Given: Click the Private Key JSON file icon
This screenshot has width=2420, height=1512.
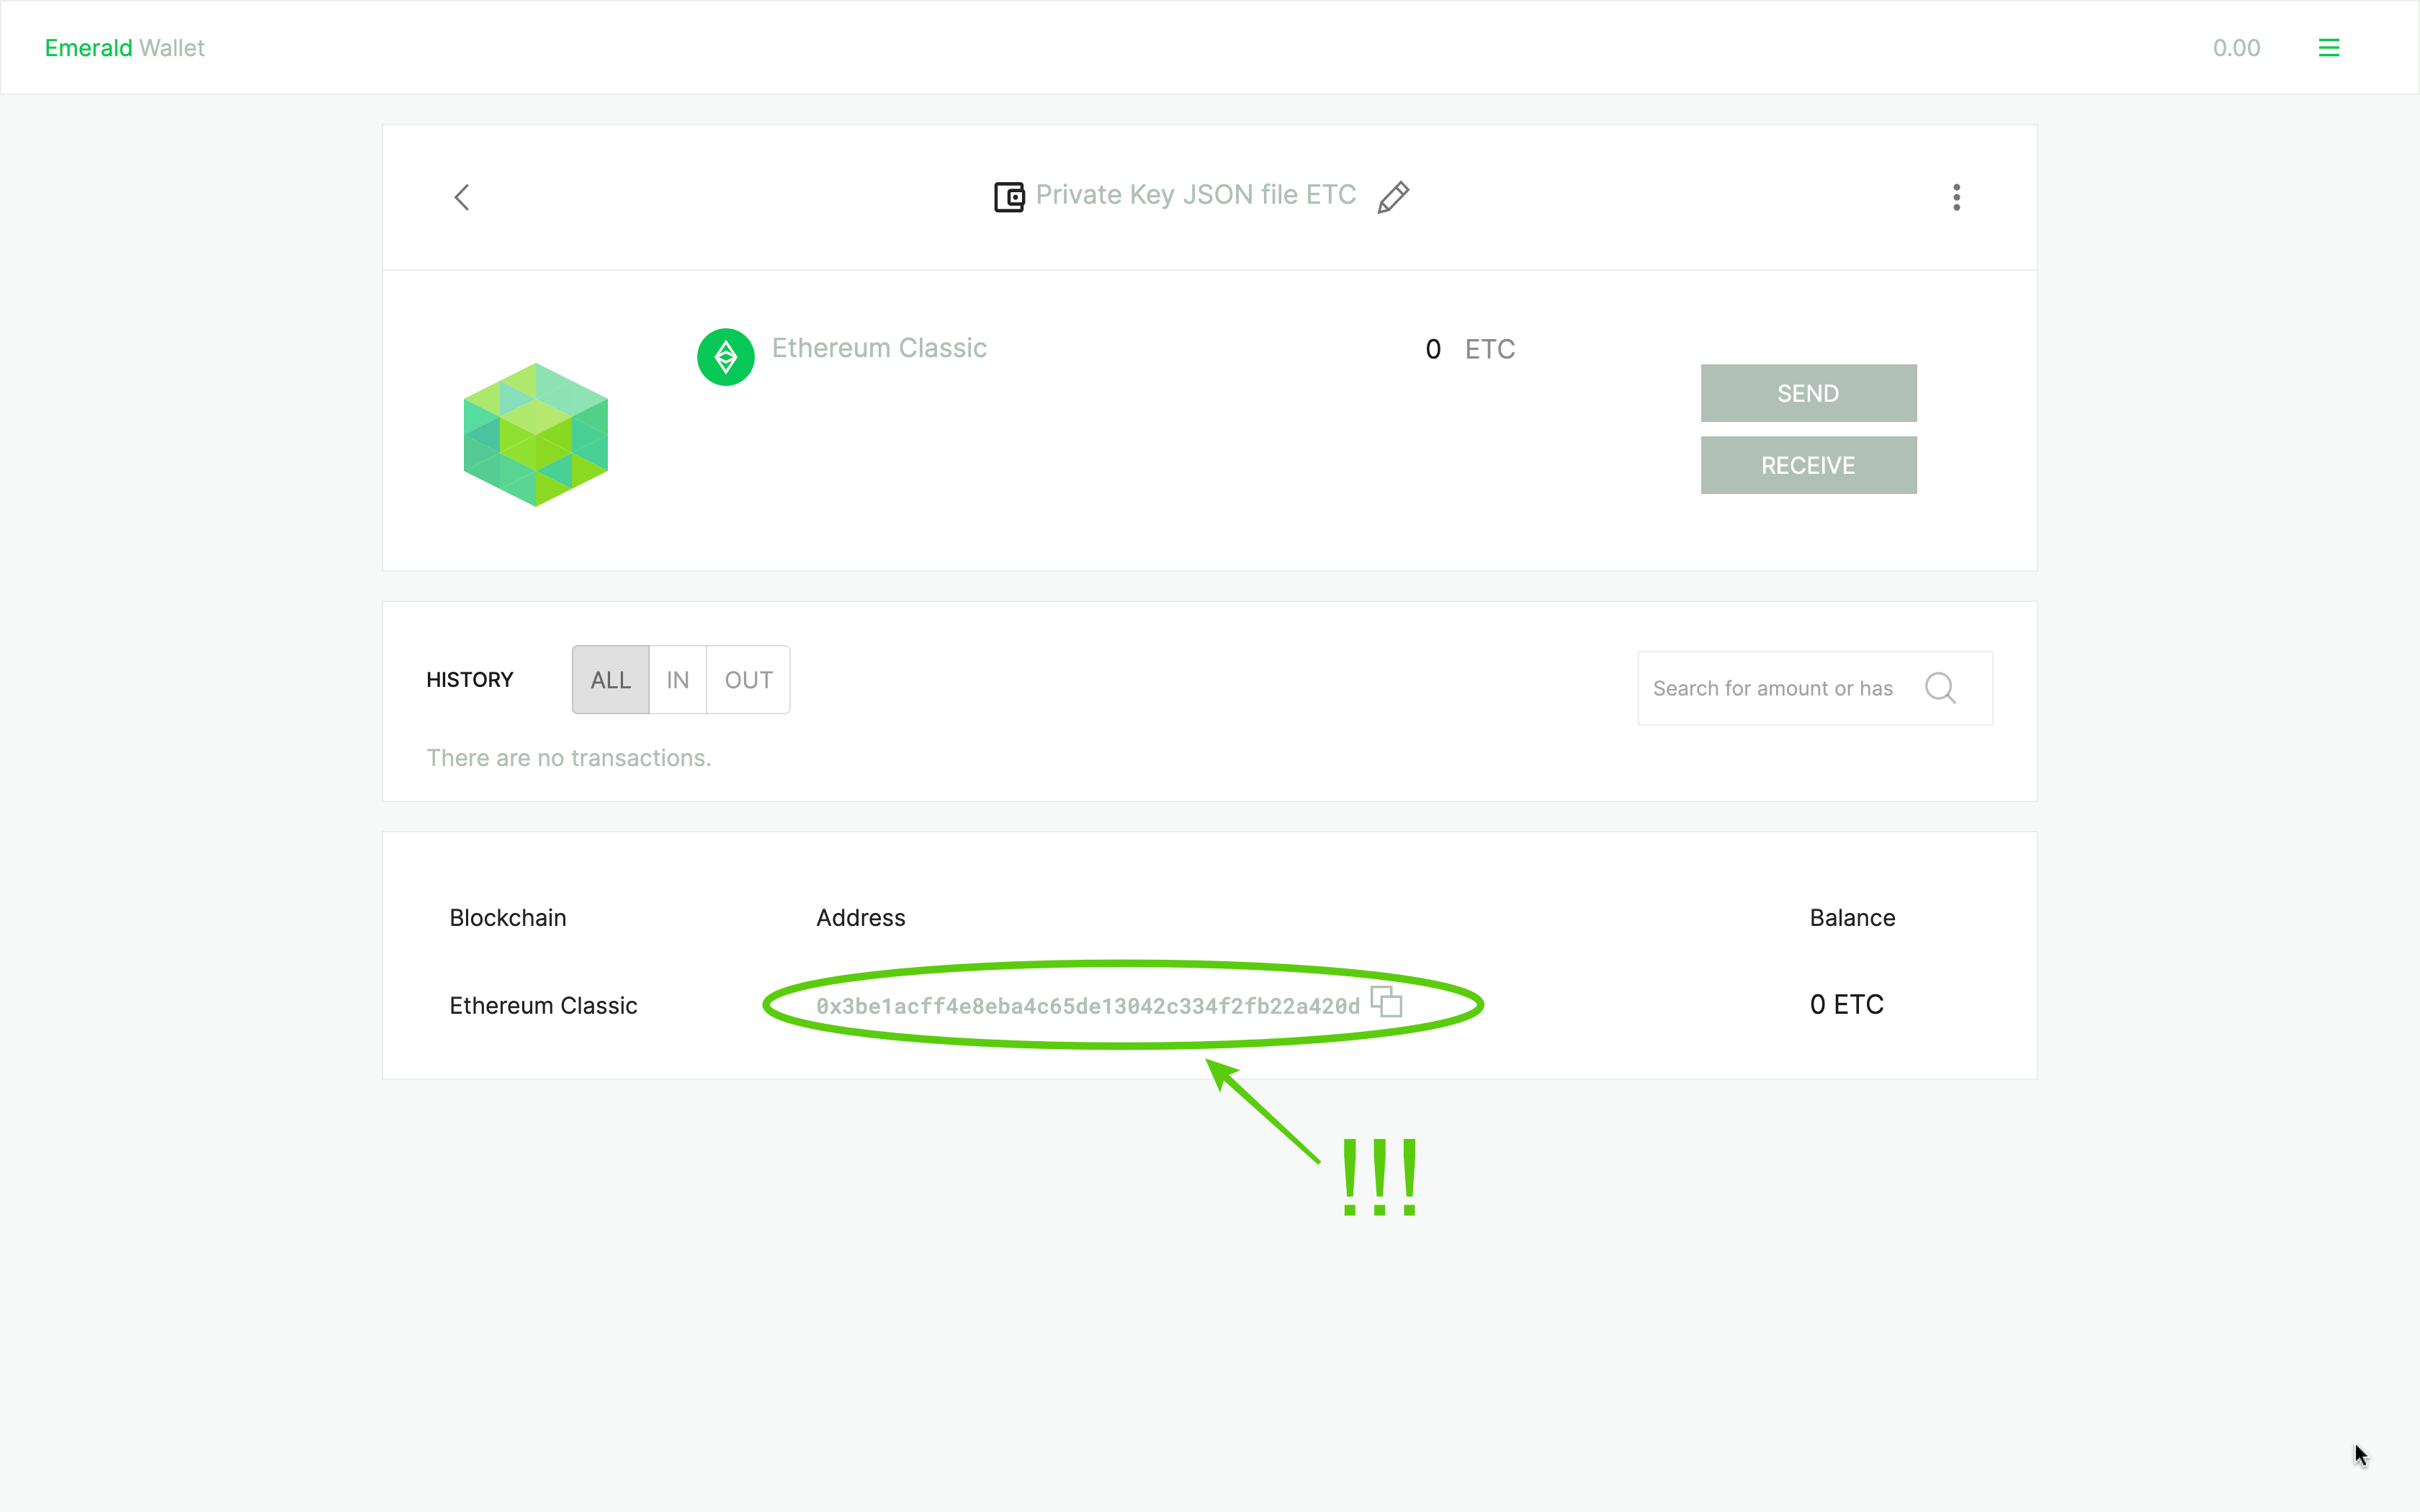Looking at the screenshot, I should pyautogui.click(x=1007, y=195).
